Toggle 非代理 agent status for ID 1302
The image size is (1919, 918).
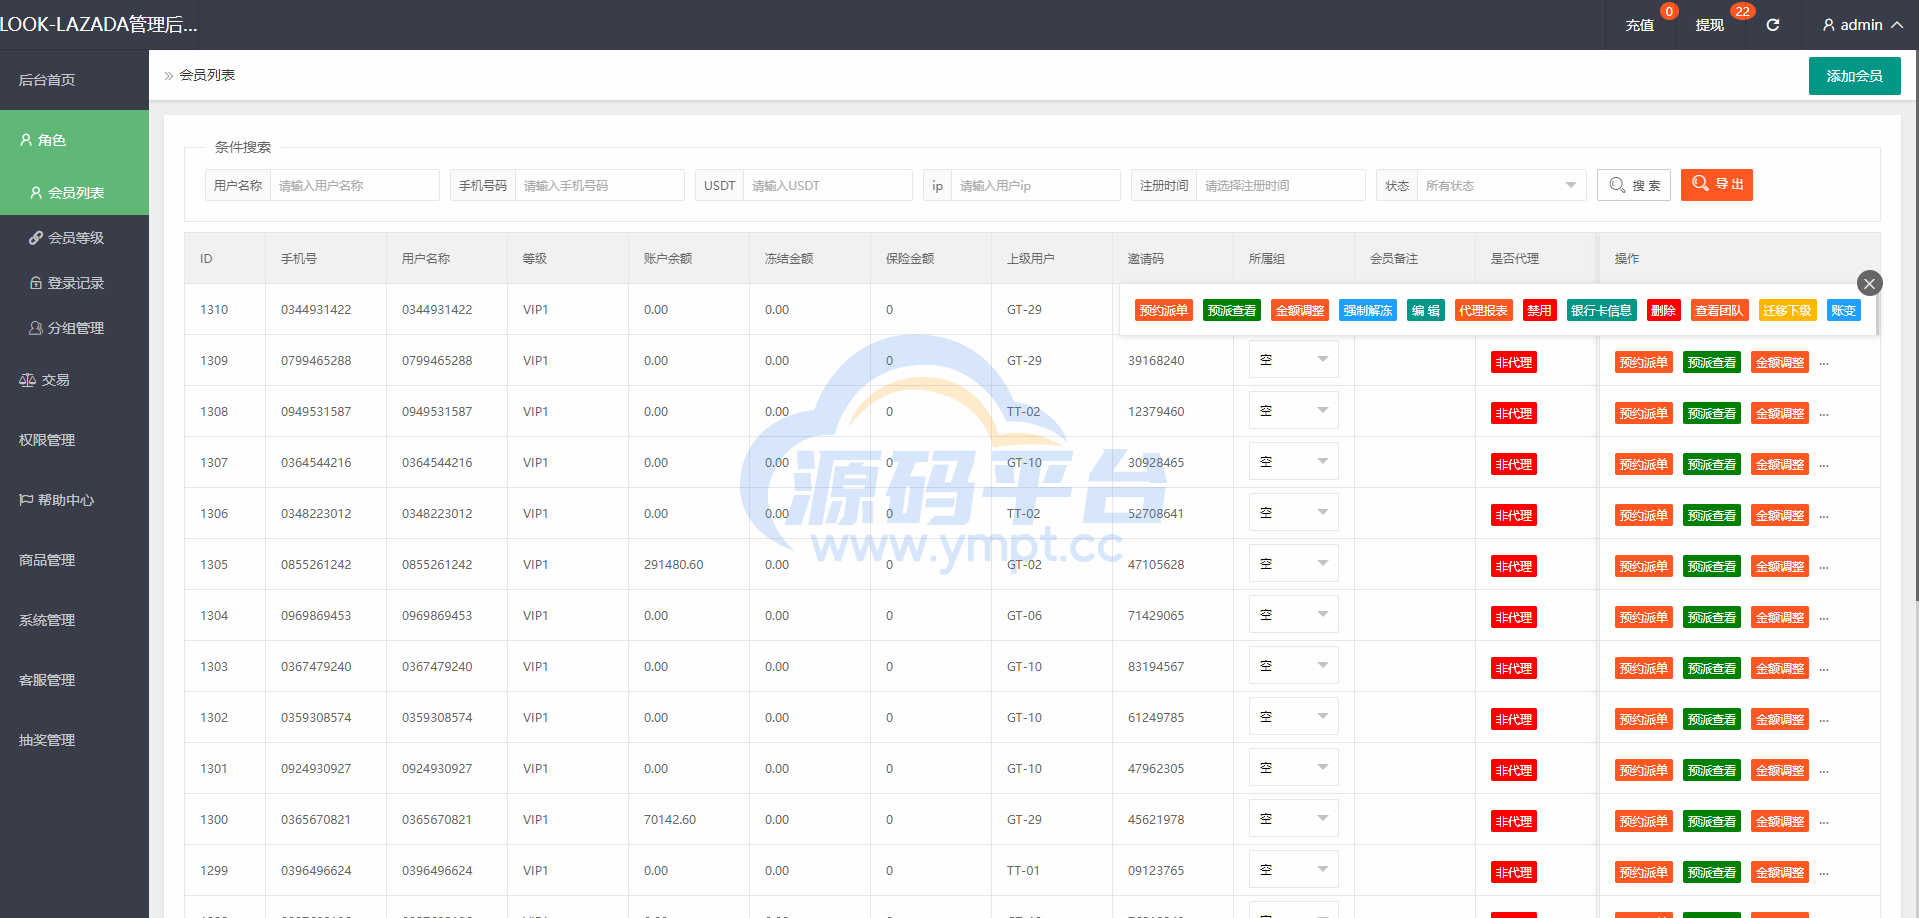[x=1514, y=719]
